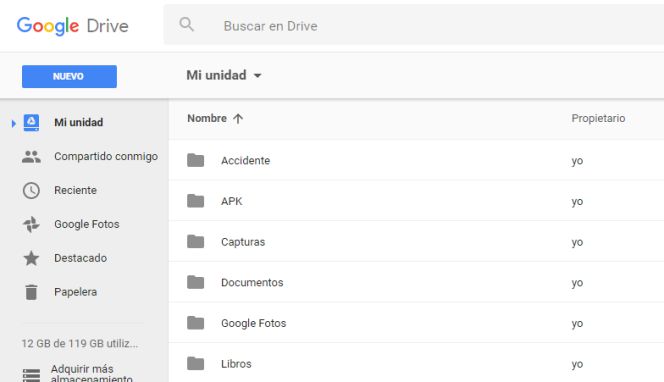Open the Google Fotos pinwheel icon
The height and width of the screenshot is (382, 664).
click(31, 224)
